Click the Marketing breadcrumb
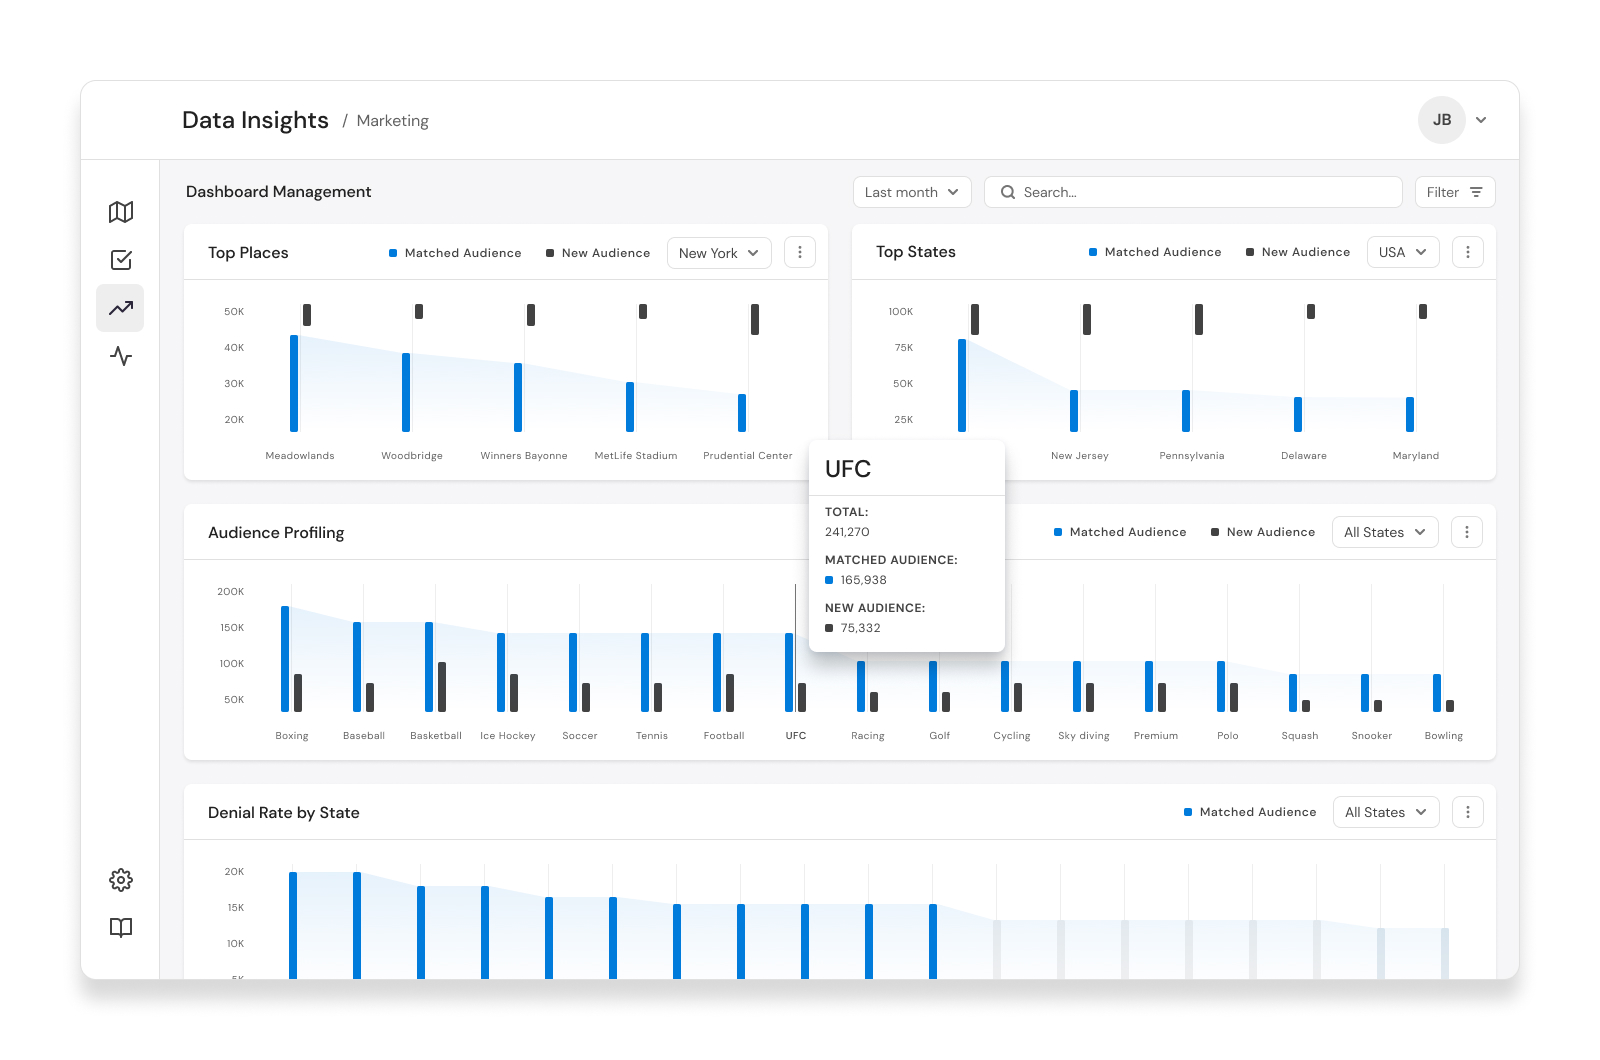The image size is (1600, 1060). [x=392, y=121]
